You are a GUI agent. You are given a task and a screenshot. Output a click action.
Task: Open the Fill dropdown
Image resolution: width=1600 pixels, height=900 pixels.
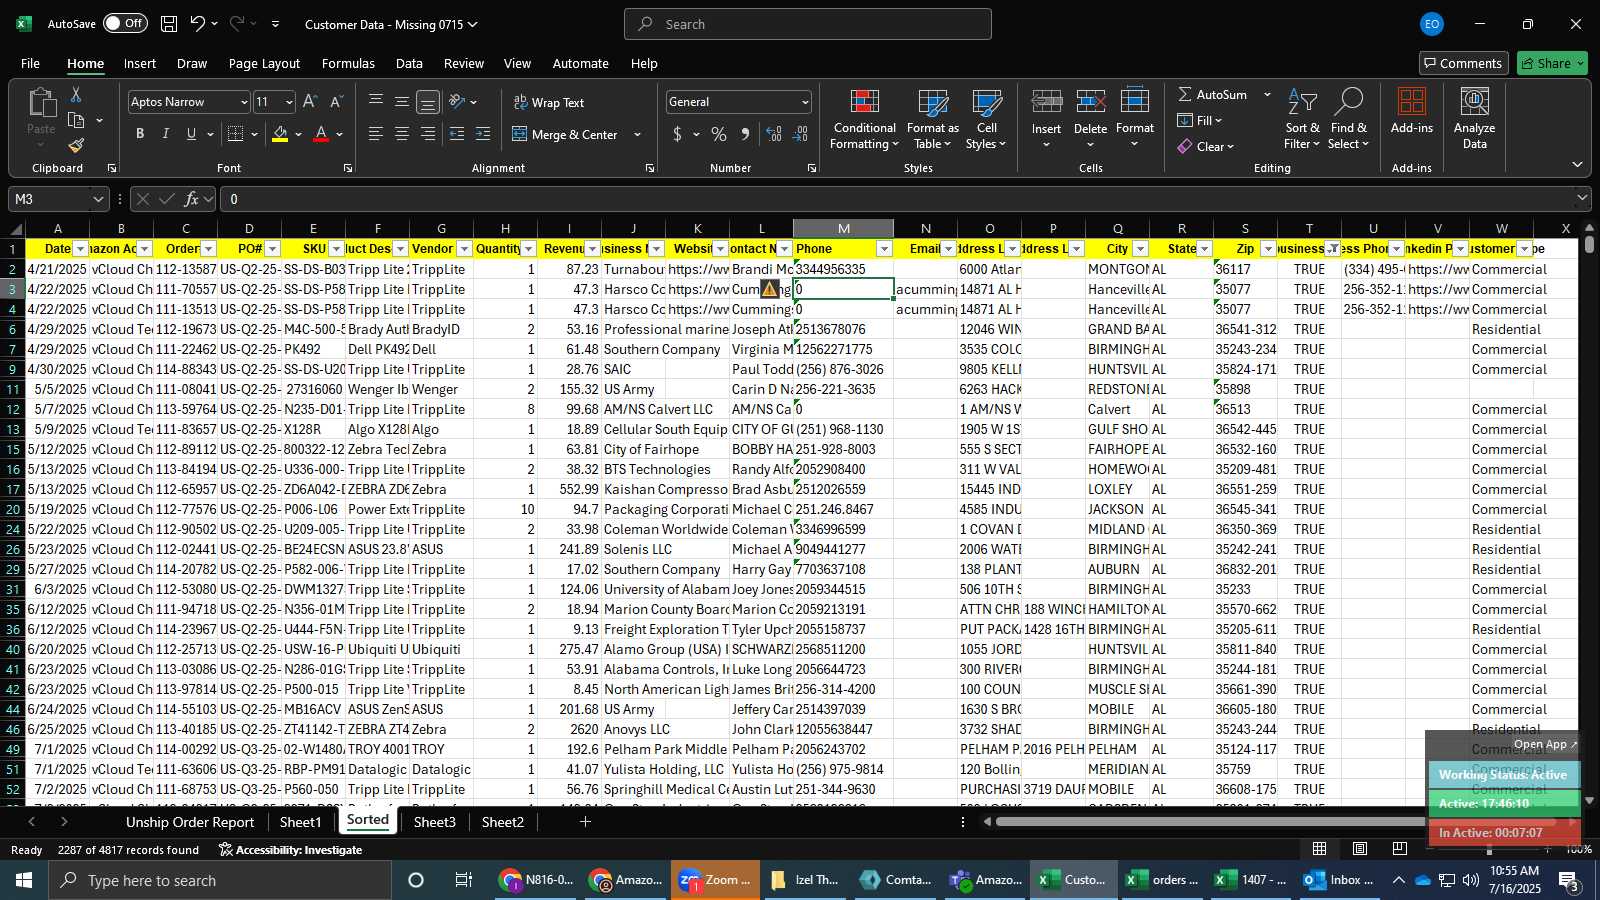(x=1200, y=120)
